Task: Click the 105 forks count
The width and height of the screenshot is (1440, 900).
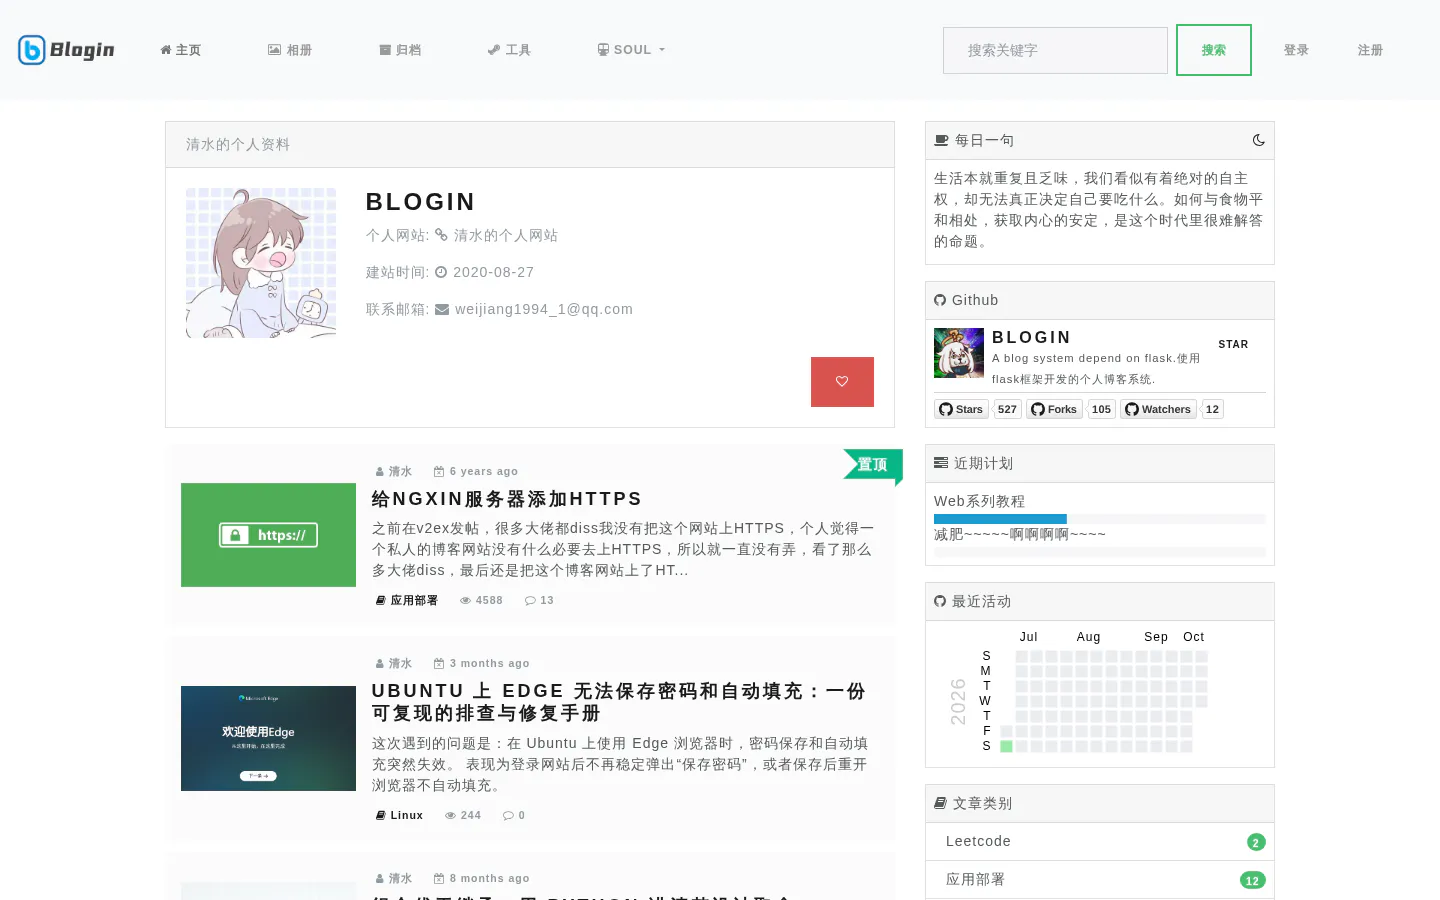Action: (x=1101, y=409)
